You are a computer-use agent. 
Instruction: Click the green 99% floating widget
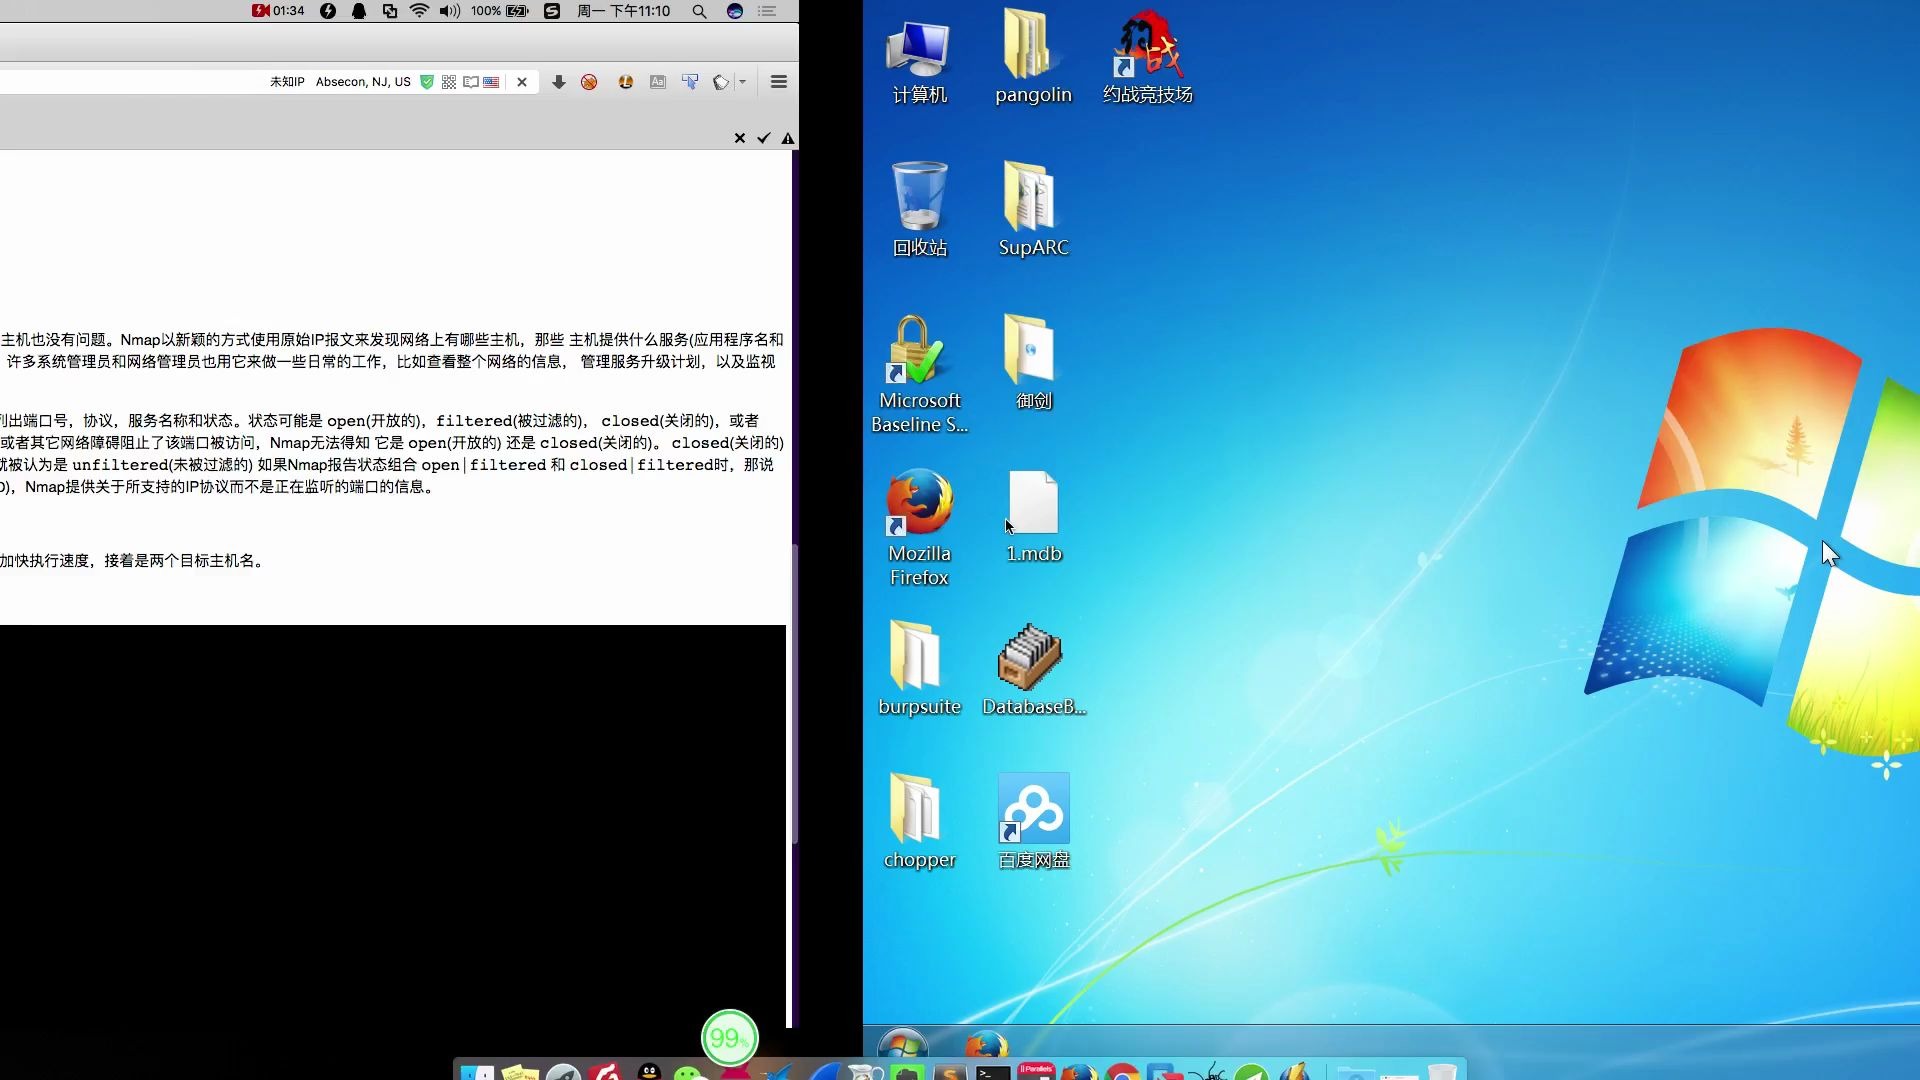coord(730,1038)
